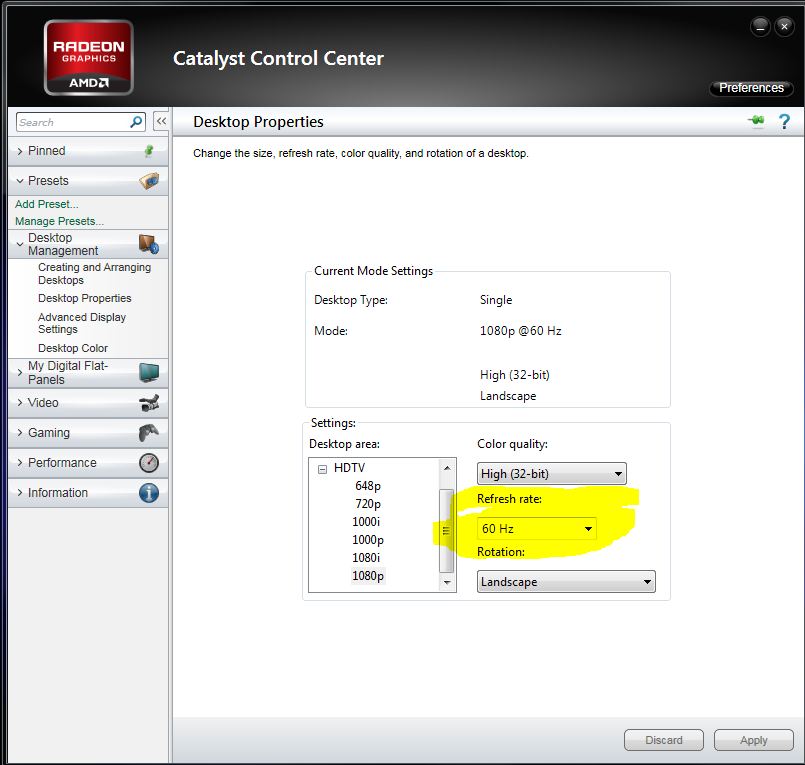Image resolution: width=805 pixels, height=765 pixels.
Task: Pin this page with the green pushpin icon
Action: (756, 121)
